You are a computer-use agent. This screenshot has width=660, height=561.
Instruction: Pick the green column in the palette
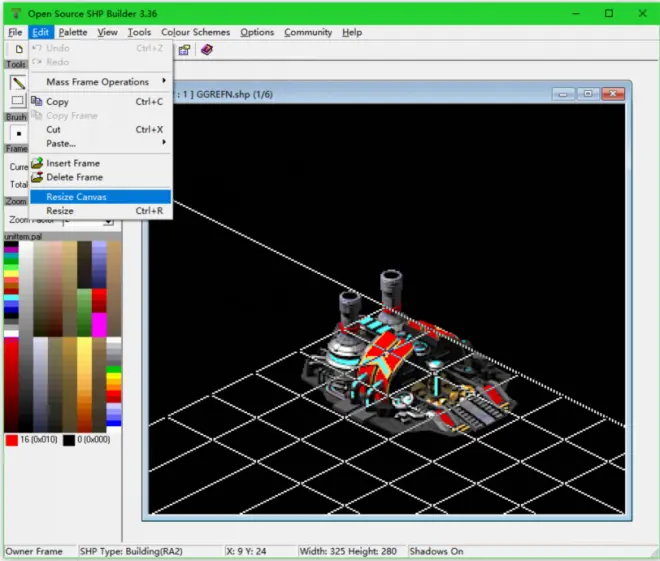click(x=84, y=312)
